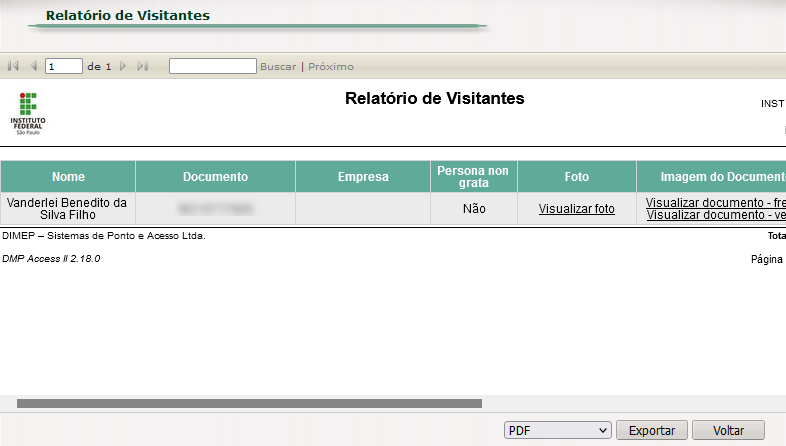786x446 pixels.
Task: Click the 'de 1' page count text
Action: [99, 66]
